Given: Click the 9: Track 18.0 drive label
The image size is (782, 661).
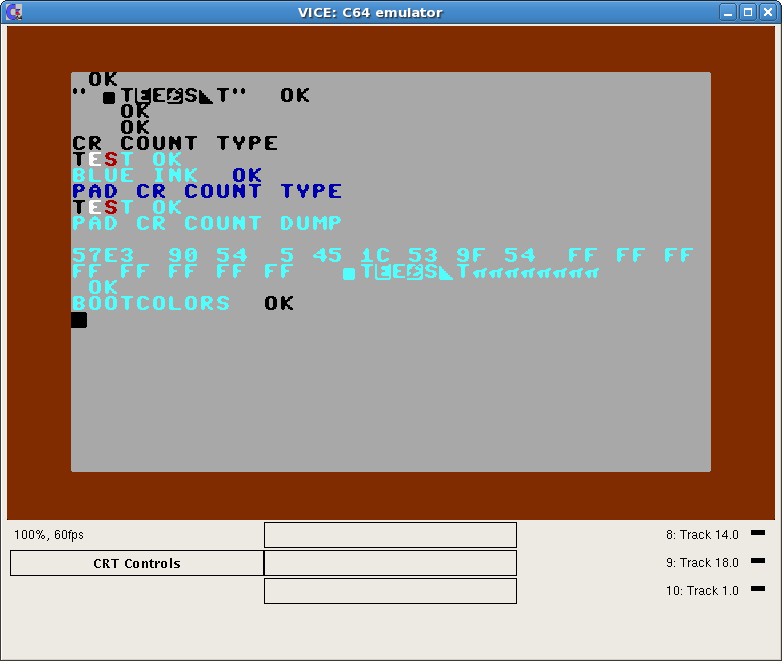Looking at the screenshot, I should (702, 563).
